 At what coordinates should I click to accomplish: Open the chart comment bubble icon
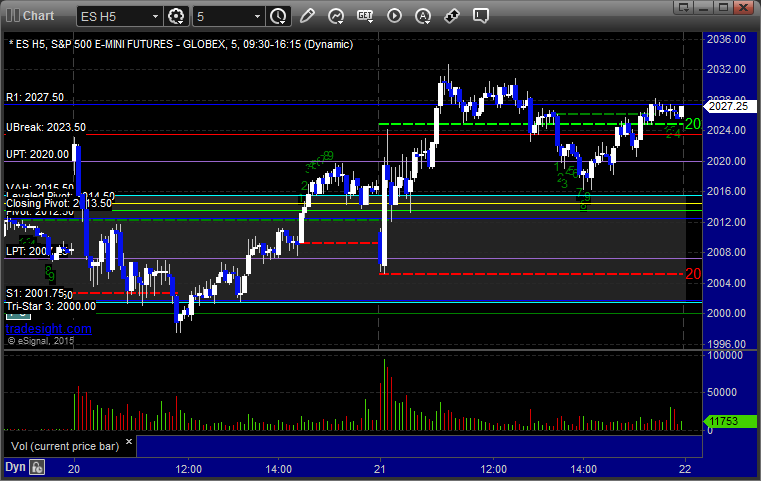[481, 16]
